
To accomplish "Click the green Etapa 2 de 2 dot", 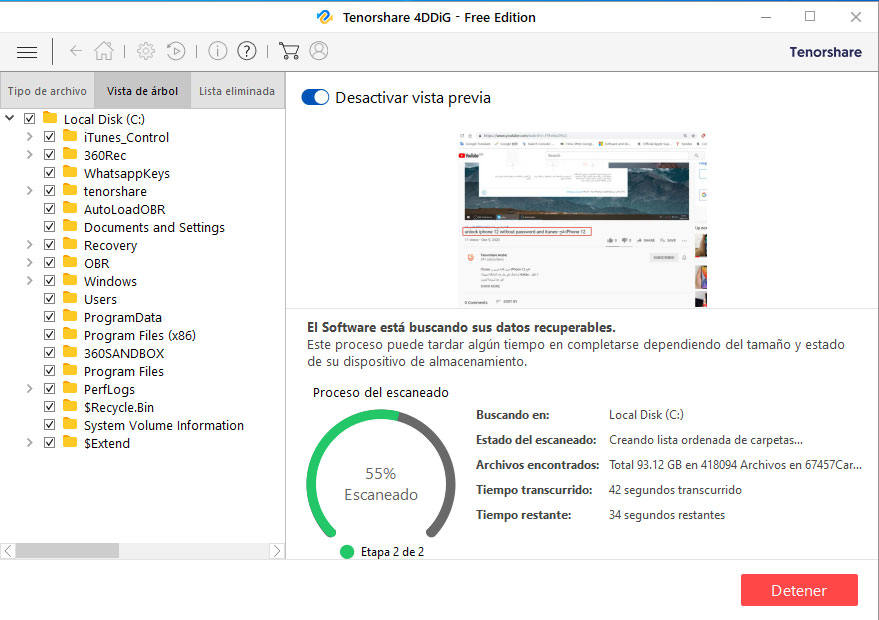I will [x=347, y=552].
